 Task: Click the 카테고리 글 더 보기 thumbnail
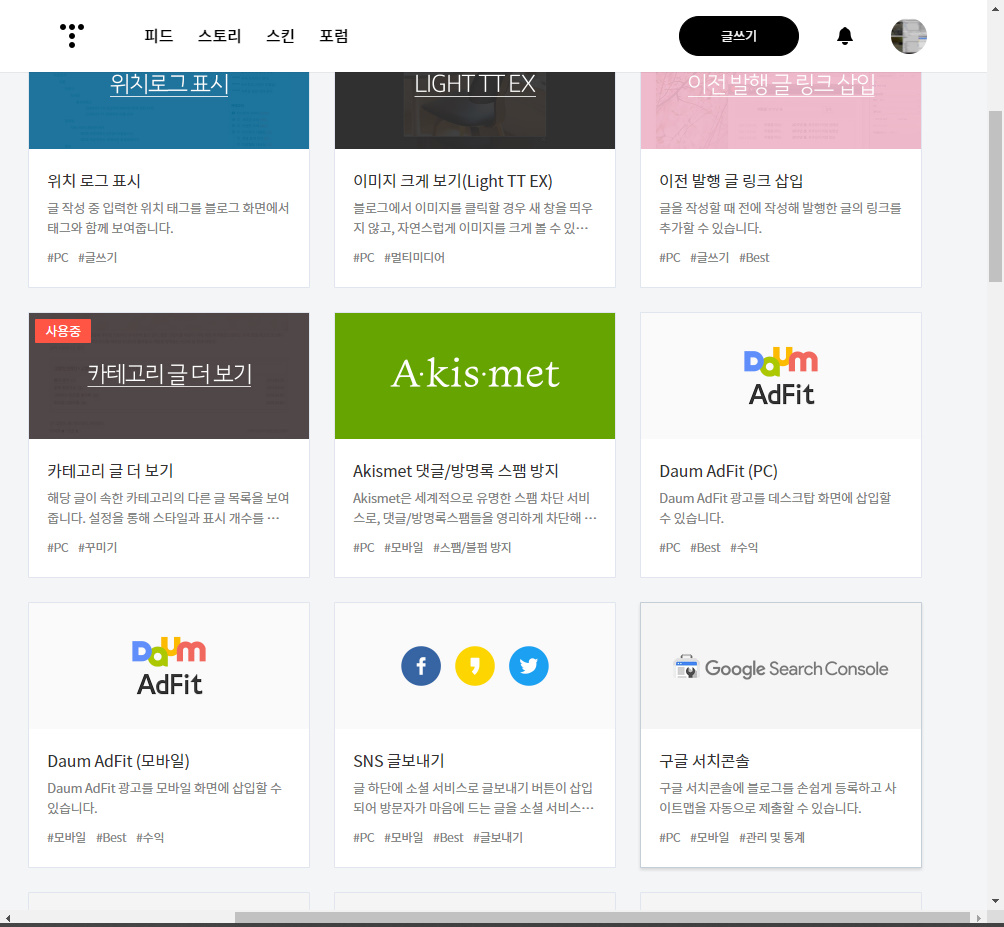coord(168,376)
